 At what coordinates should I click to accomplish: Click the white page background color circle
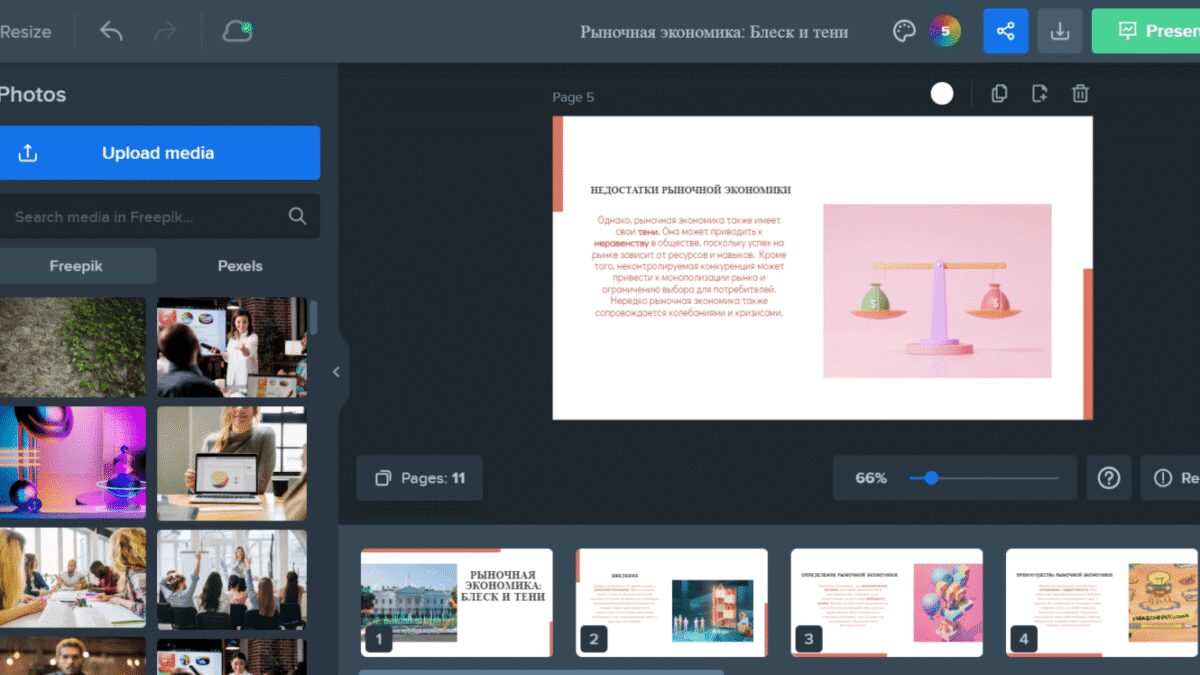(x=941, y=94)
